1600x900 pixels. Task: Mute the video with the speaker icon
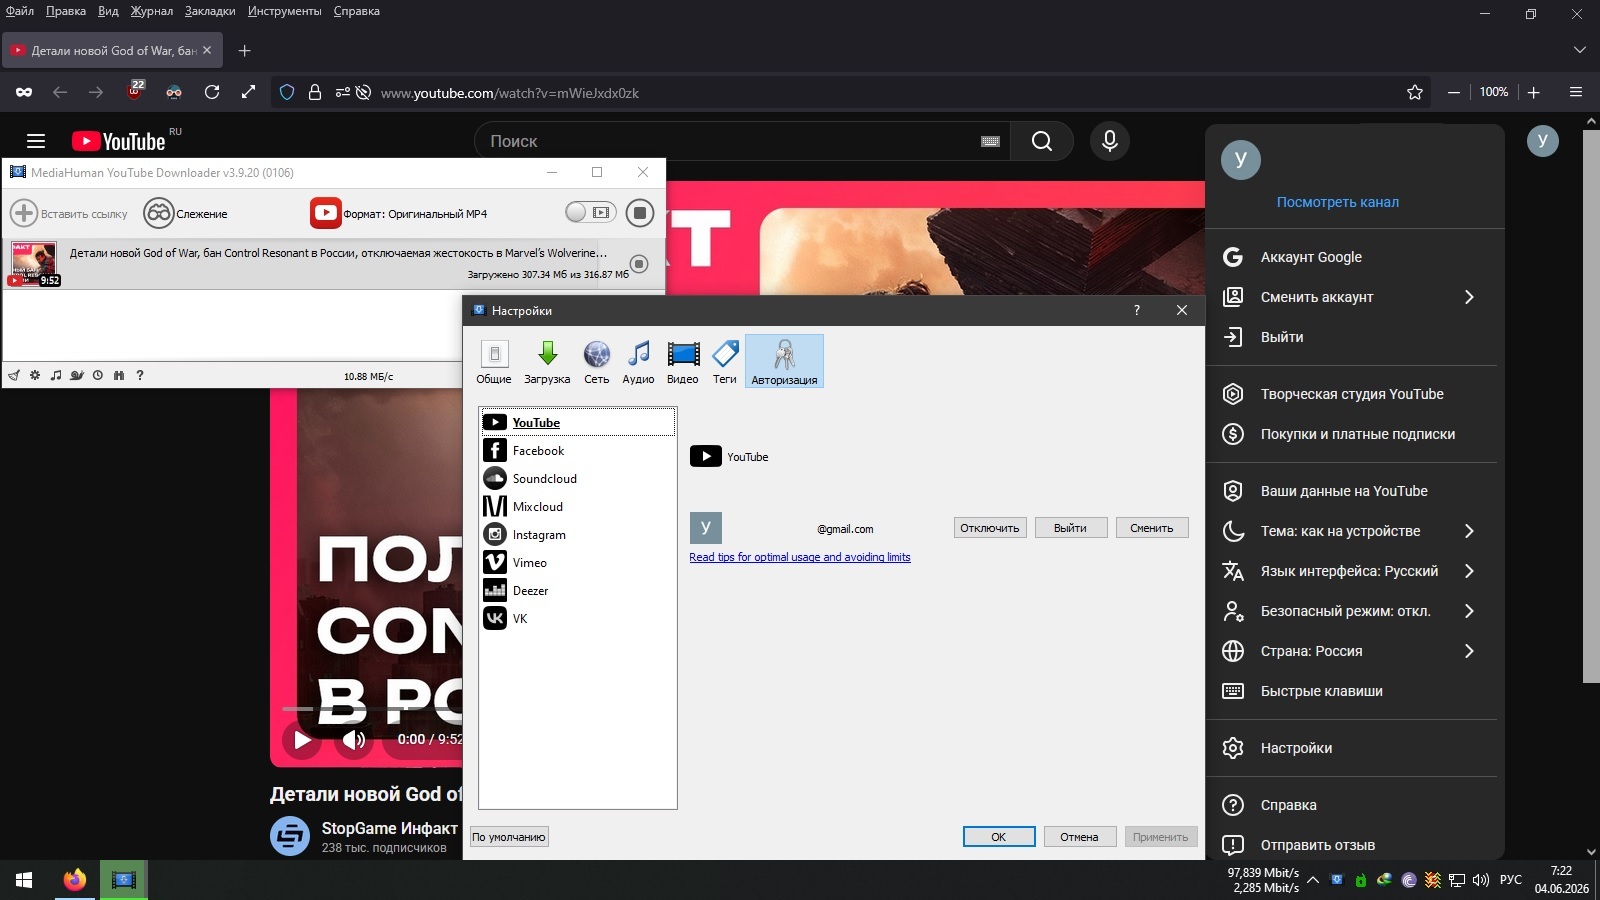point(354,740)
